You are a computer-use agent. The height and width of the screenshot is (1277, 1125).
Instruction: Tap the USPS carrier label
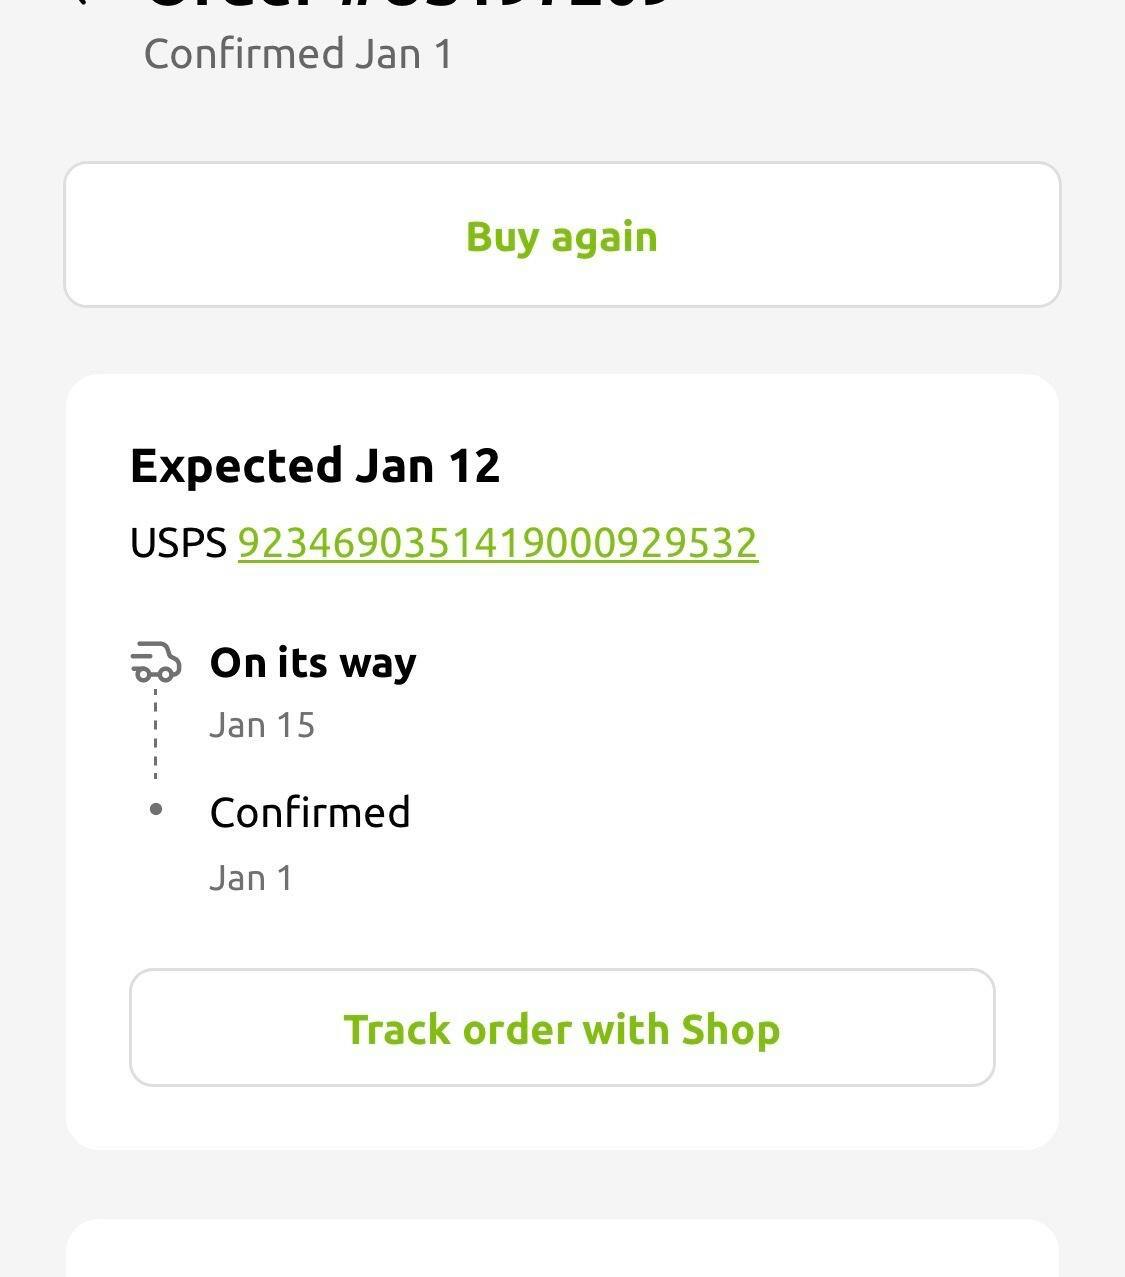click(x=179, y=543)
